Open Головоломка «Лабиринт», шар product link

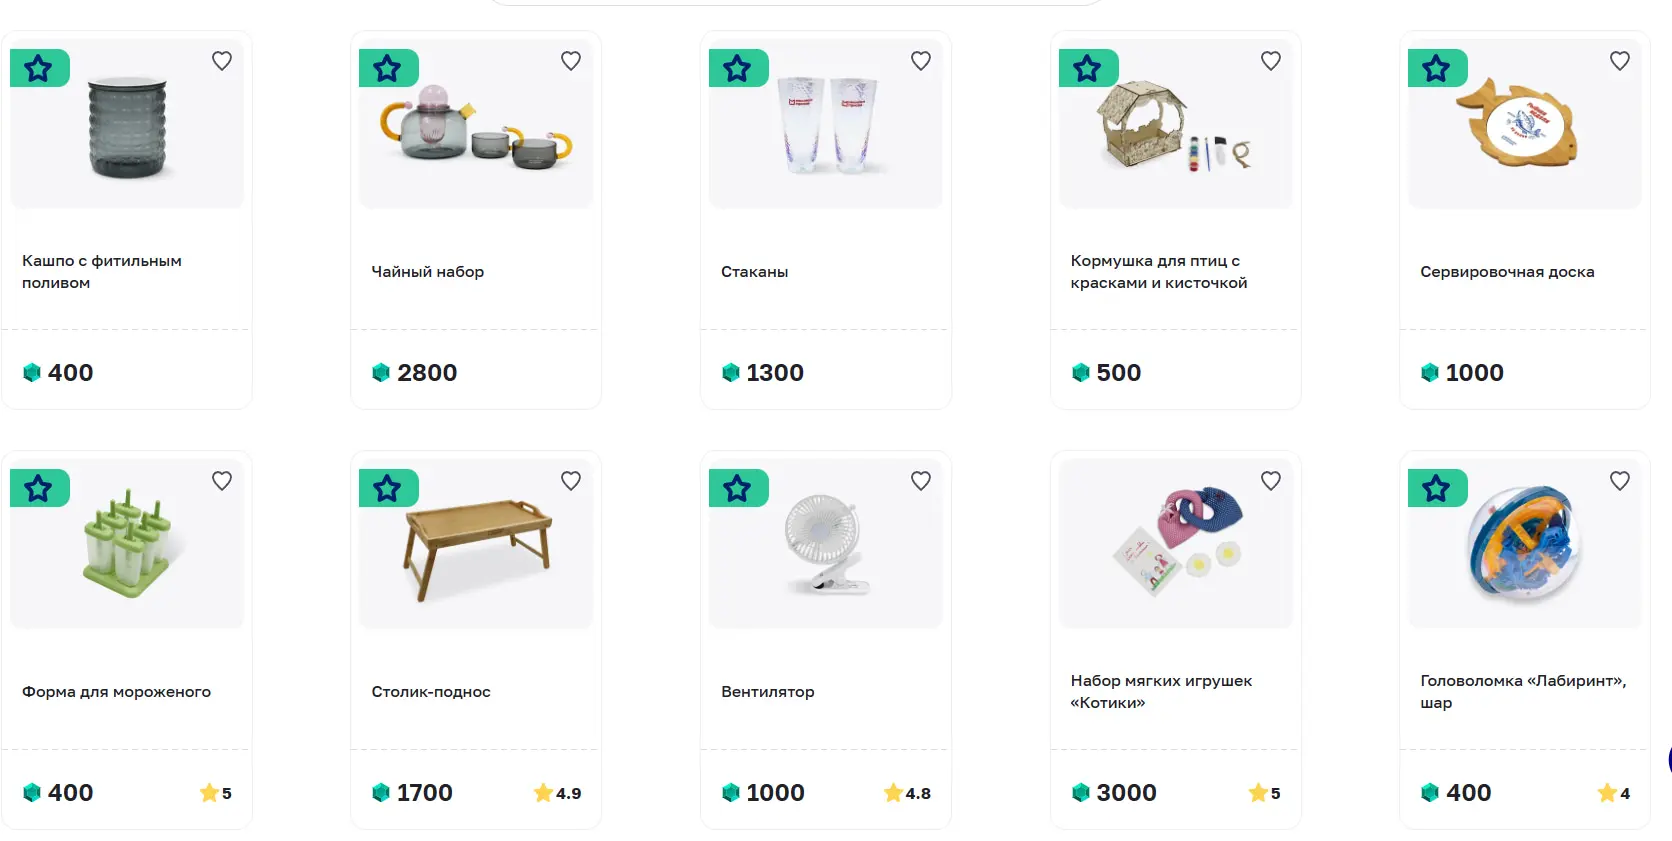click(x=1523, y=692)
